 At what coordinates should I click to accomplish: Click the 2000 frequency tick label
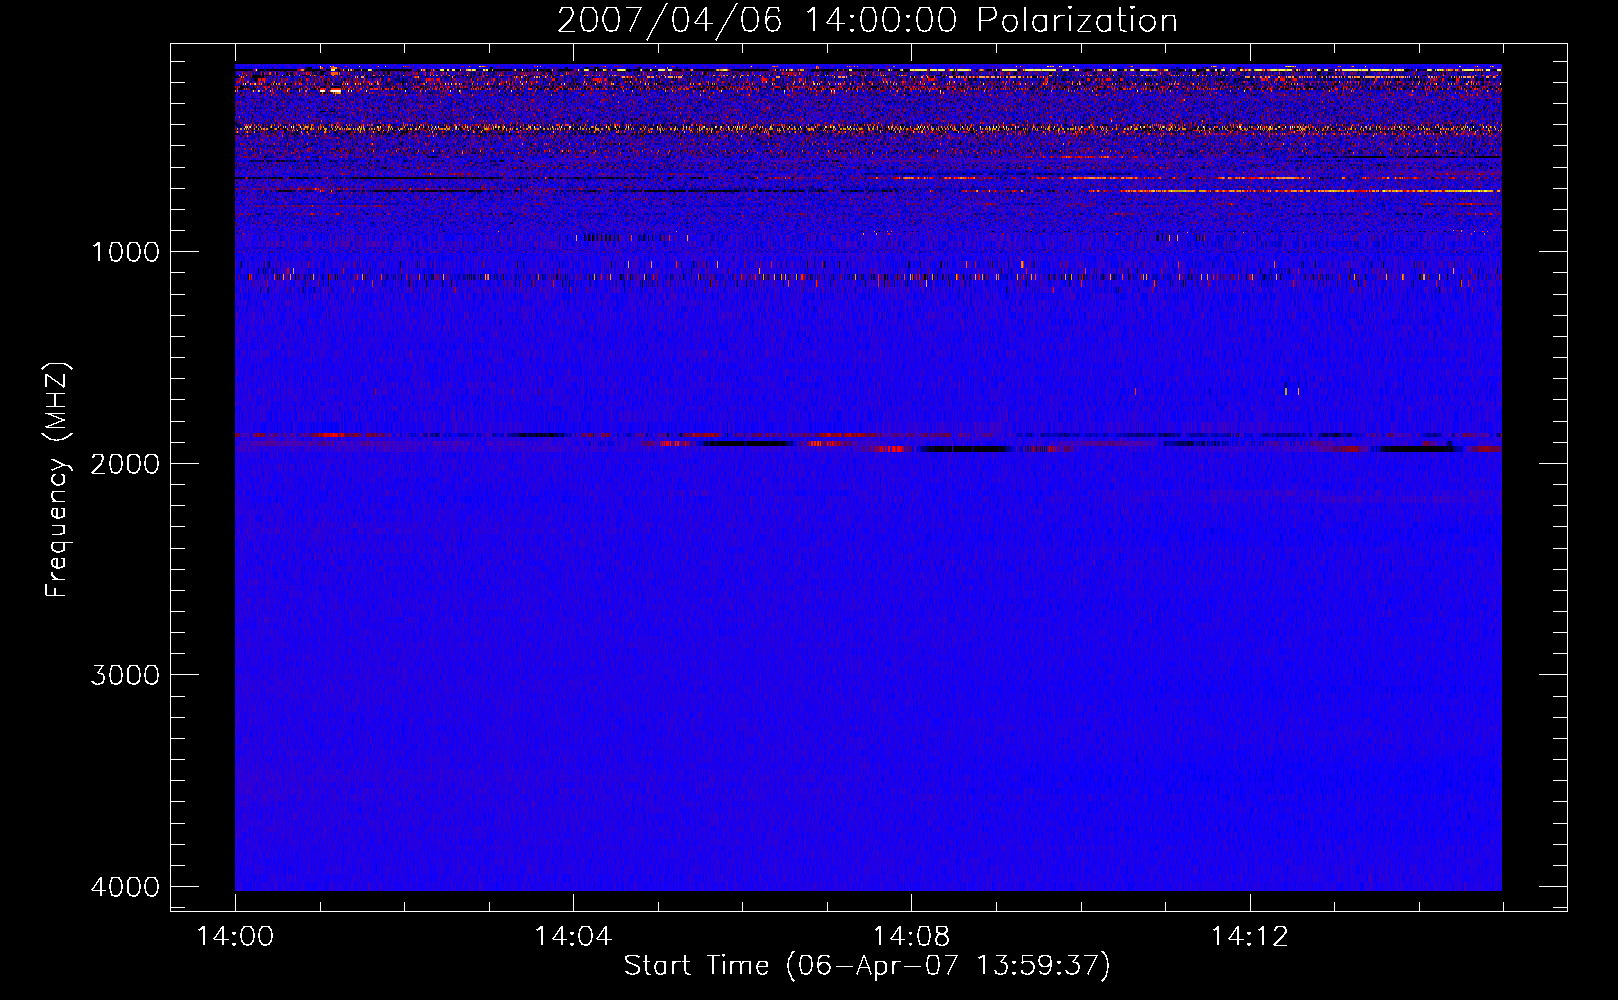125,463
